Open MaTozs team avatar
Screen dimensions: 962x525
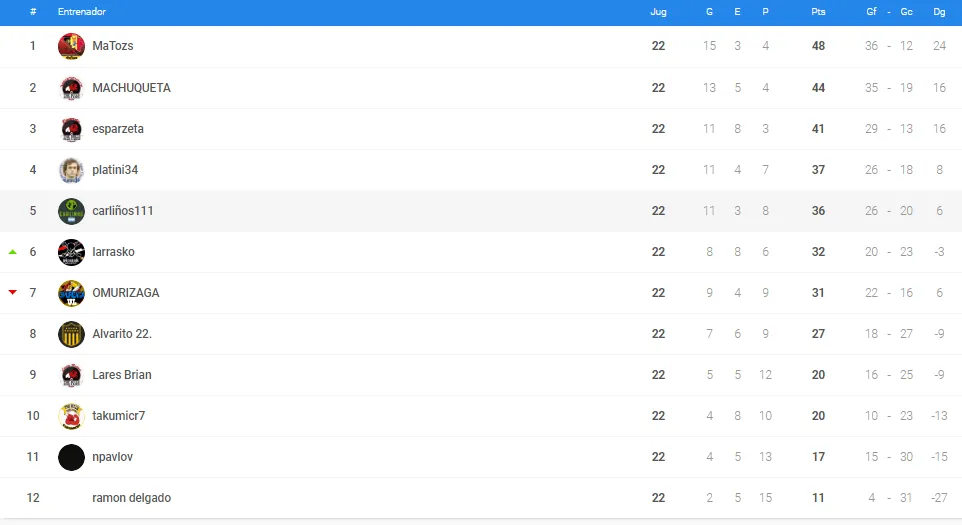71,46
